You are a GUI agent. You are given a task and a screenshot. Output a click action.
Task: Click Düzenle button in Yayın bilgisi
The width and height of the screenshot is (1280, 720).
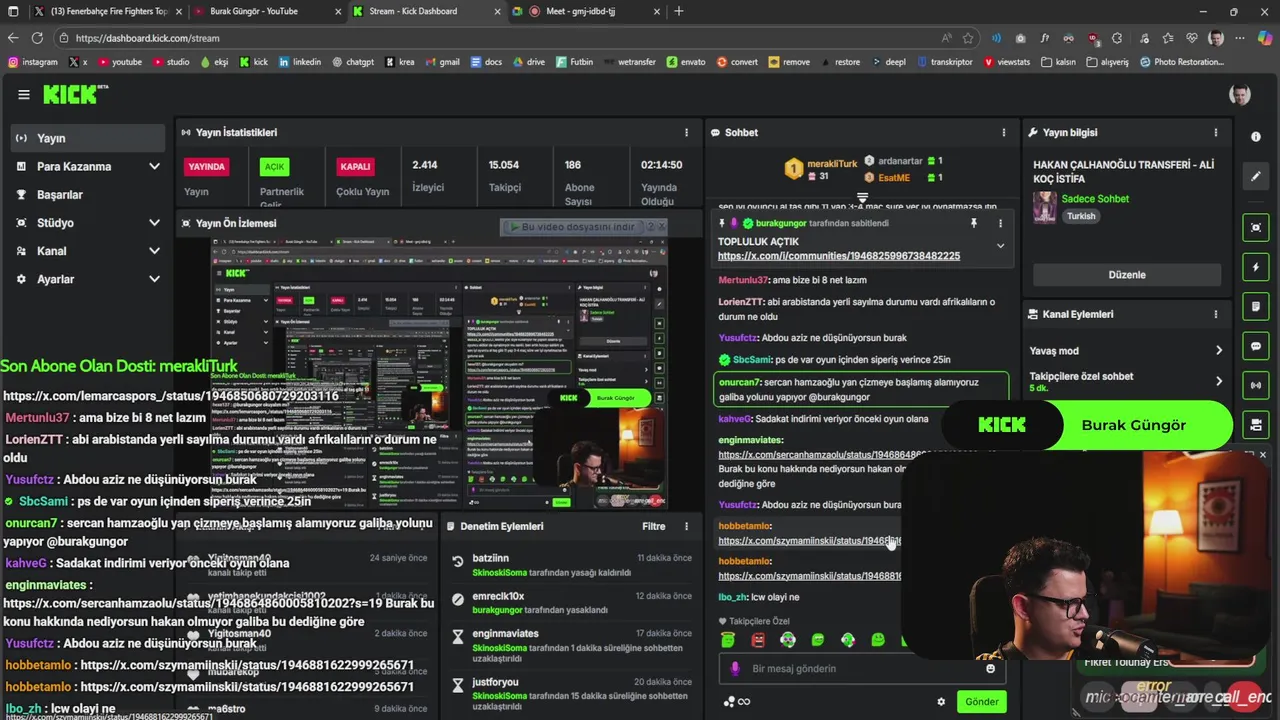point(1127,274)
